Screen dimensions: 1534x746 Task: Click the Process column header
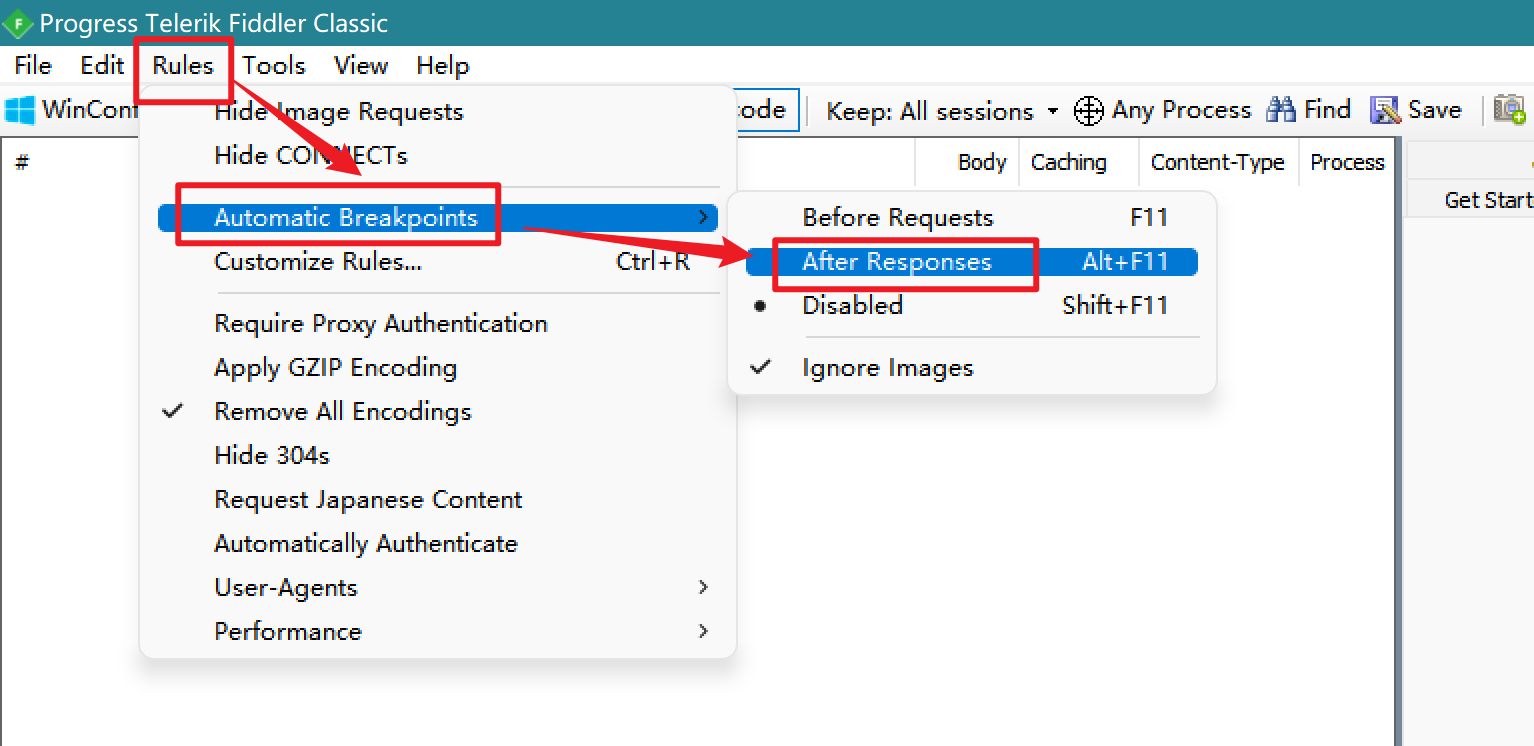[x=1347, y=162]
